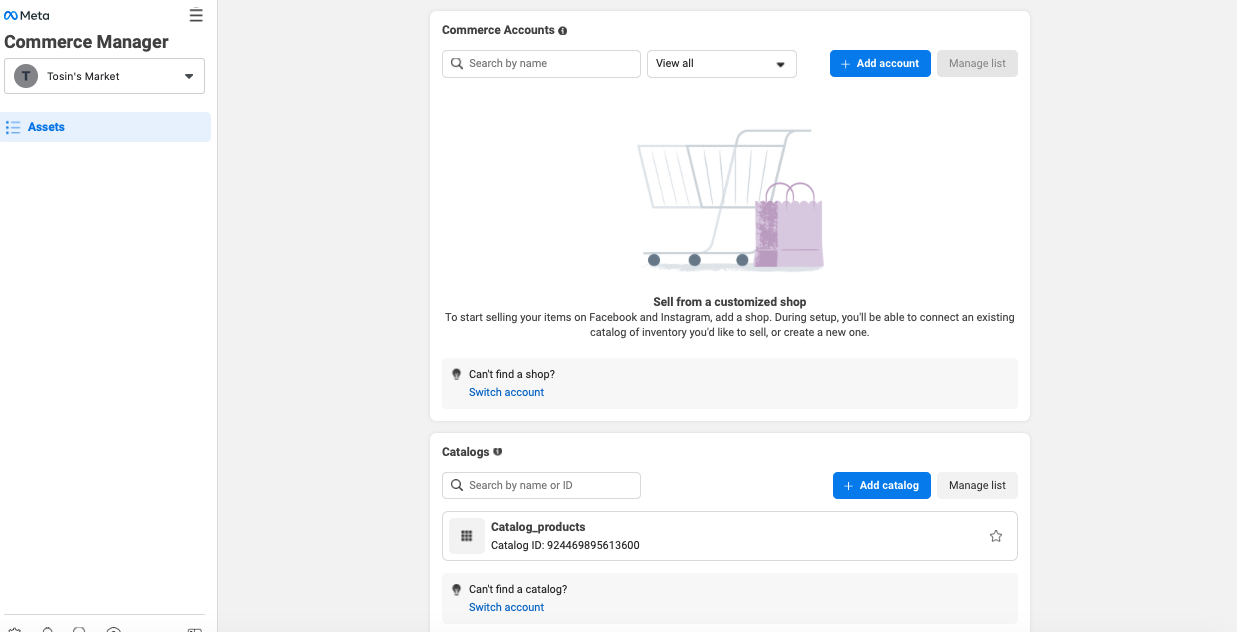Click the grid icon of Catalog_products
The image size is (1237, 632).
(x=466, y=536)
